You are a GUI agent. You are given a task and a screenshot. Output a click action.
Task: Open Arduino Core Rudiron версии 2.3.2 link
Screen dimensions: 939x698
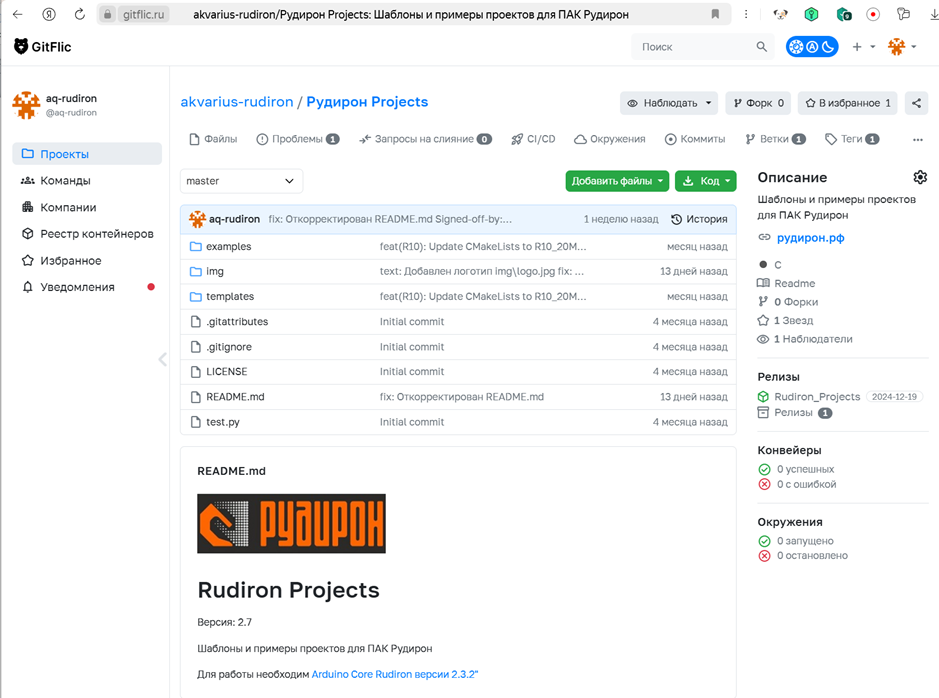395,674
